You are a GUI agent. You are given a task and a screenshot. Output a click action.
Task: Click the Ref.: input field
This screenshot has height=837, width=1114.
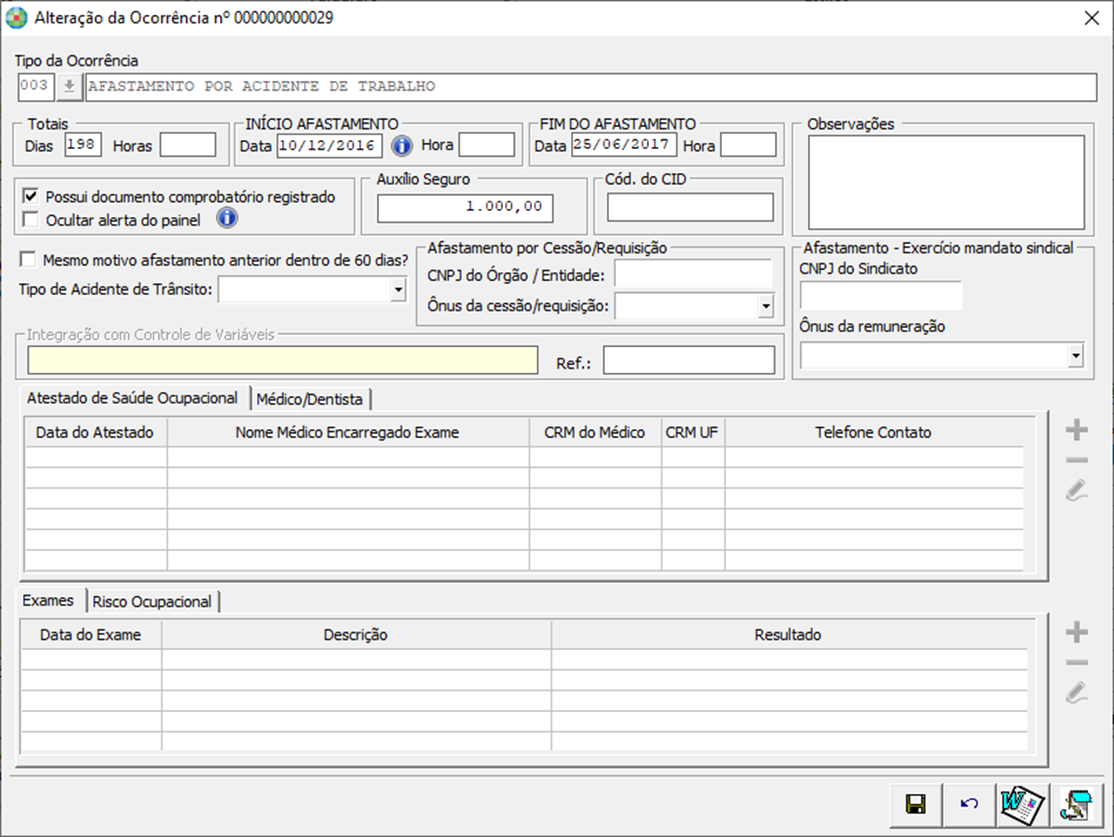(689, 360)
